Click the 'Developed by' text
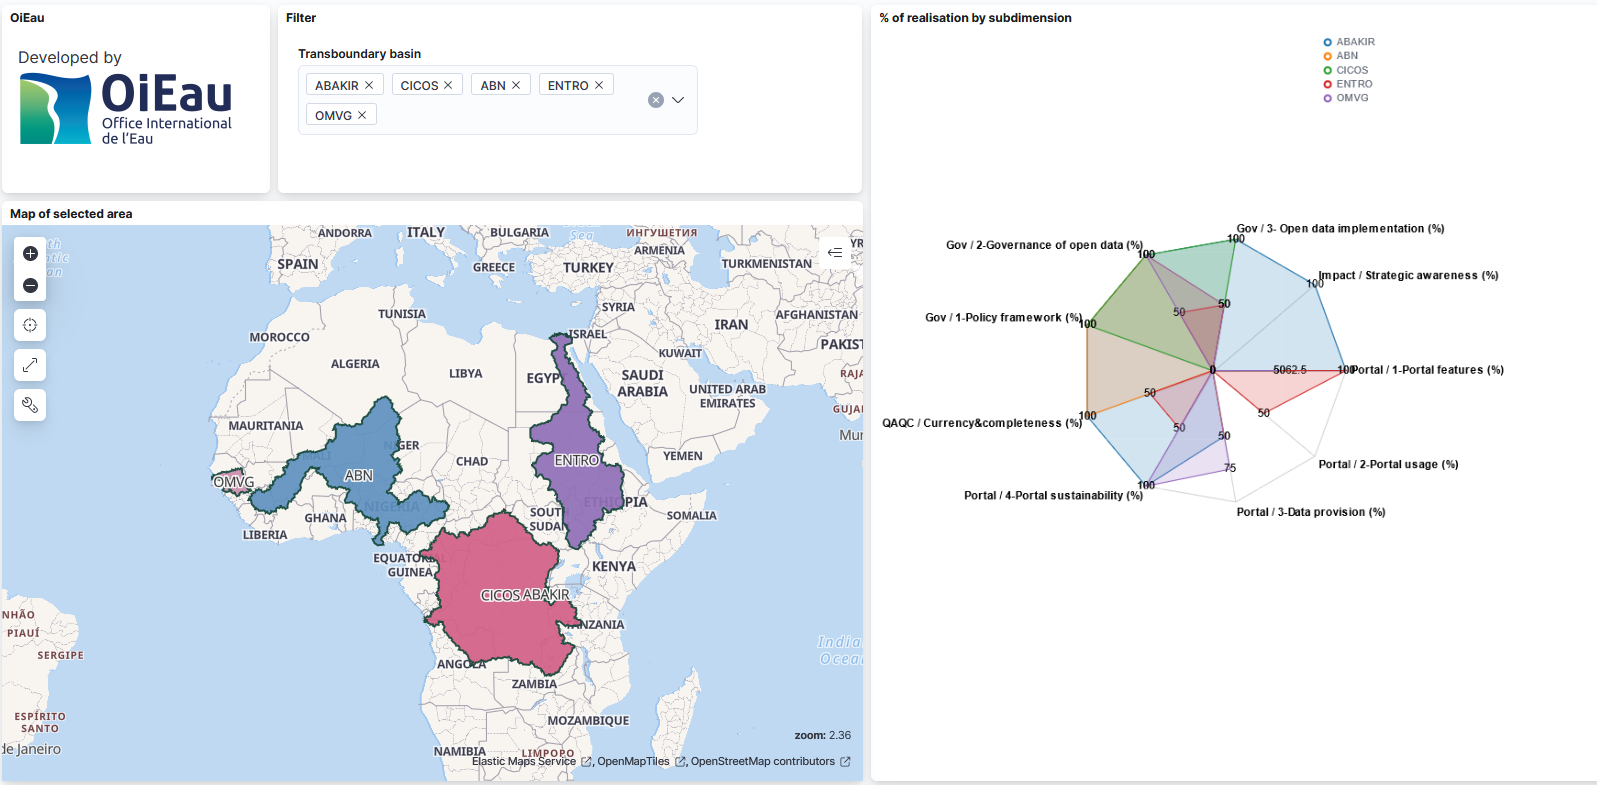This screenshot has height=785, width=1597. click(70, 58)
